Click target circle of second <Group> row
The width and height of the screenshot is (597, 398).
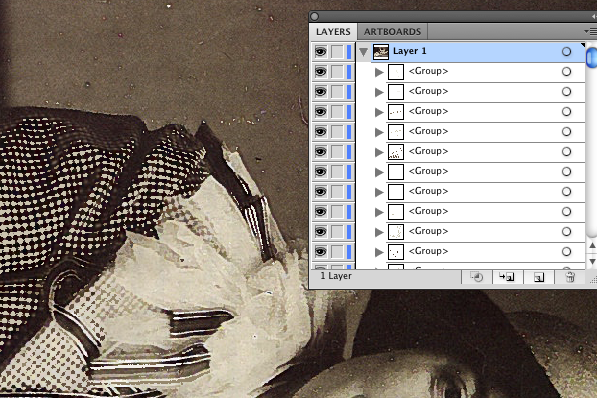(x=566, y=91)
